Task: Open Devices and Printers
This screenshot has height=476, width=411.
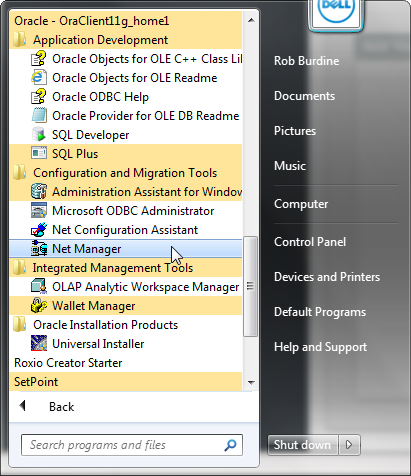Action: click(x=327, y=277)
